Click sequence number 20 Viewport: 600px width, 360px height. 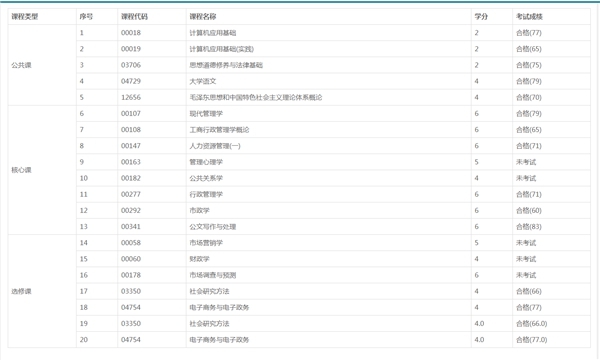pos(84,340)
